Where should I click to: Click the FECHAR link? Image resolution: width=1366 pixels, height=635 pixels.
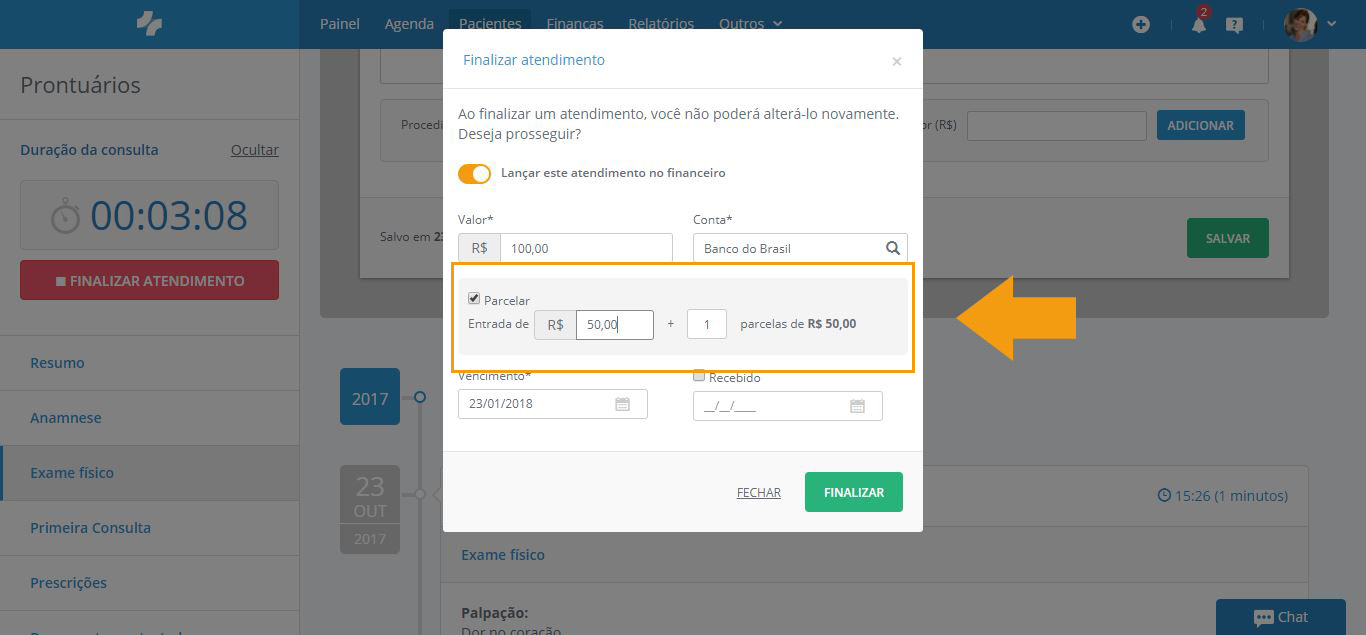click(x=759, y=493)
